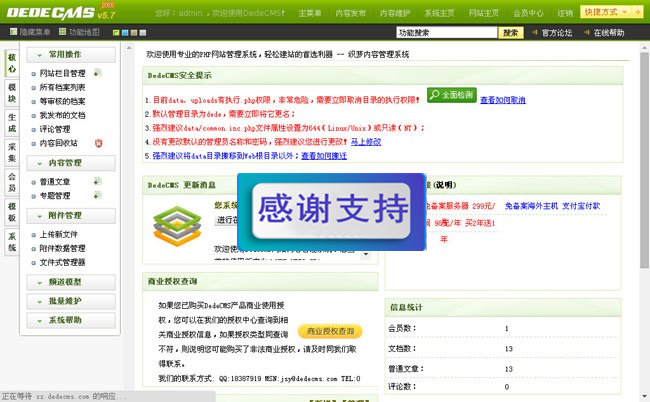Click the down arrow in update news panel
650x402 pixels.
[366, 254]
